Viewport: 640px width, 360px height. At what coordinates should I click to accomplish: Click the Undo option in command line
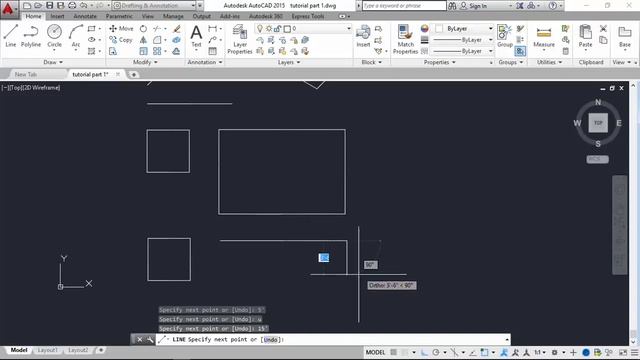coord(270,340)
